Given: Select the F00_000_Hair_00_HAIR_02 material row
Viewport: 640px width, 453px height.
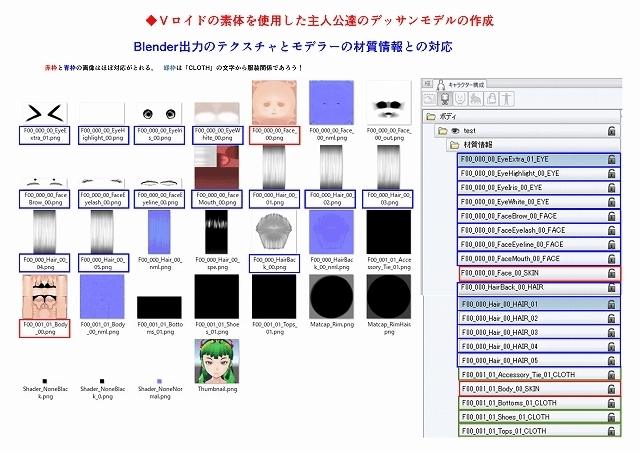Looking at the screenshot, I should (539, 318).
